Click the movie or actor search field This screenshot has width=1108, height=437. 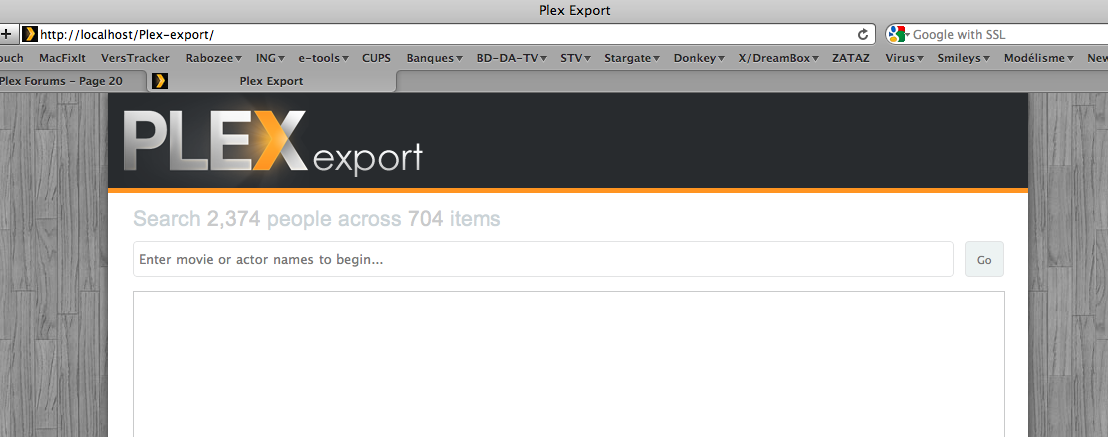[x=543, y=260]
